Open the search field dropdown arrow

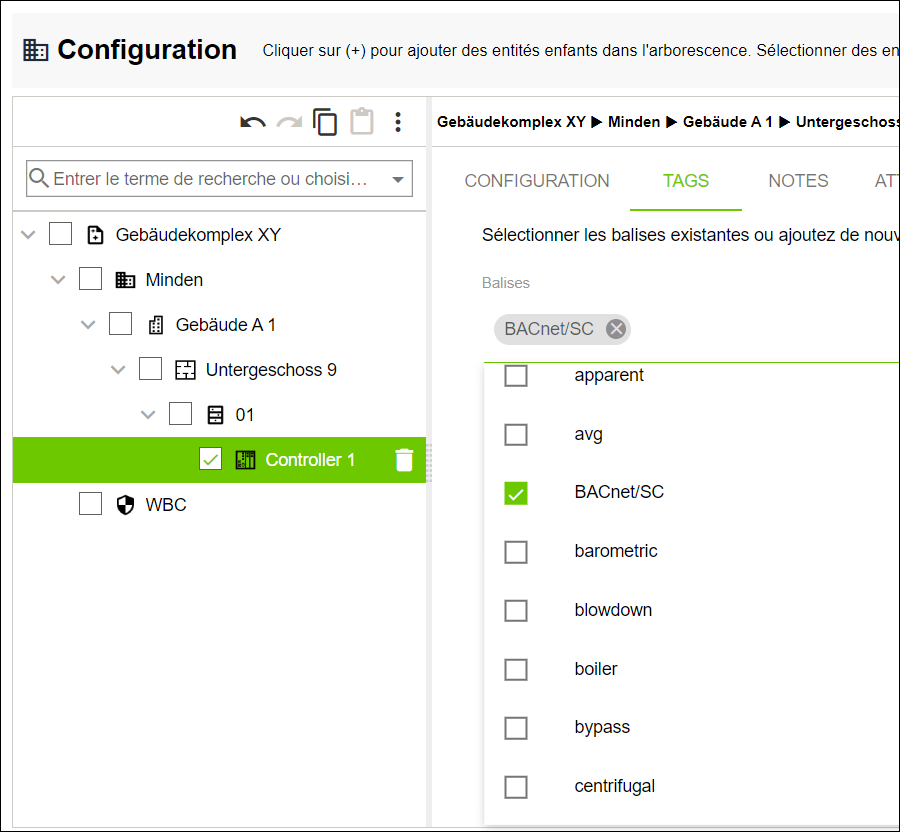click(398, 180)
